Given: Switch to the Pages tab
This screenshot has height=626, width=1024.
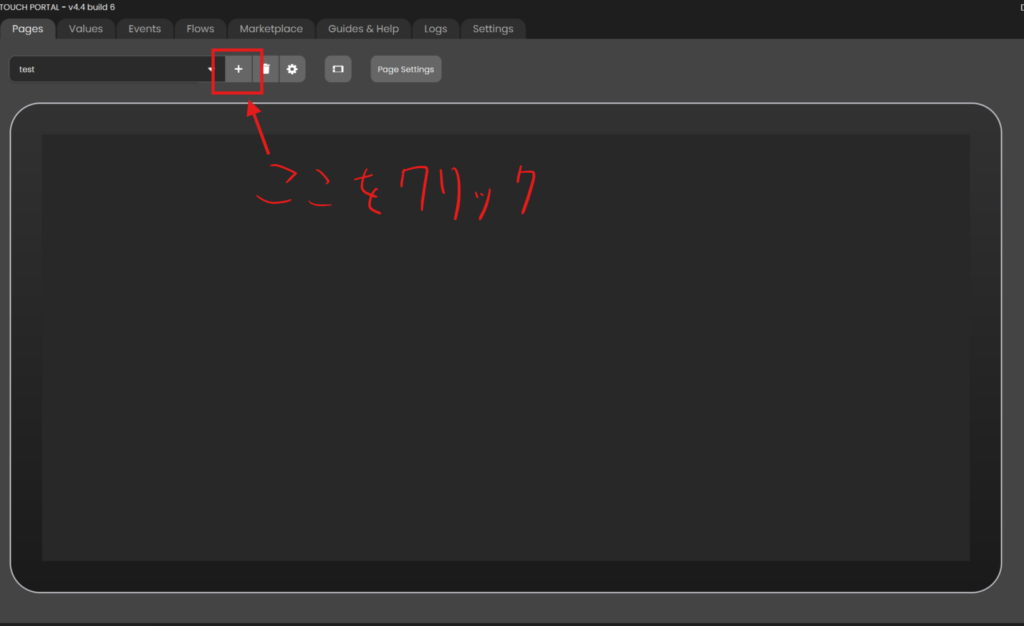Looking at the screenshot, I should click(28, 29).
